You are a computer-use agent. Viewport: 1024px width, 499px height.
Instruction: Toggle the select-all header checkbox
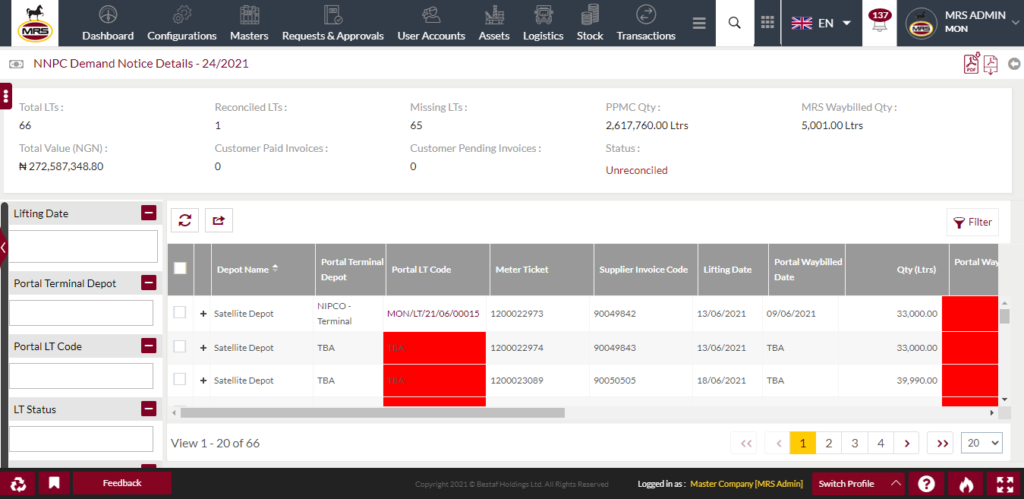point(180,268)
